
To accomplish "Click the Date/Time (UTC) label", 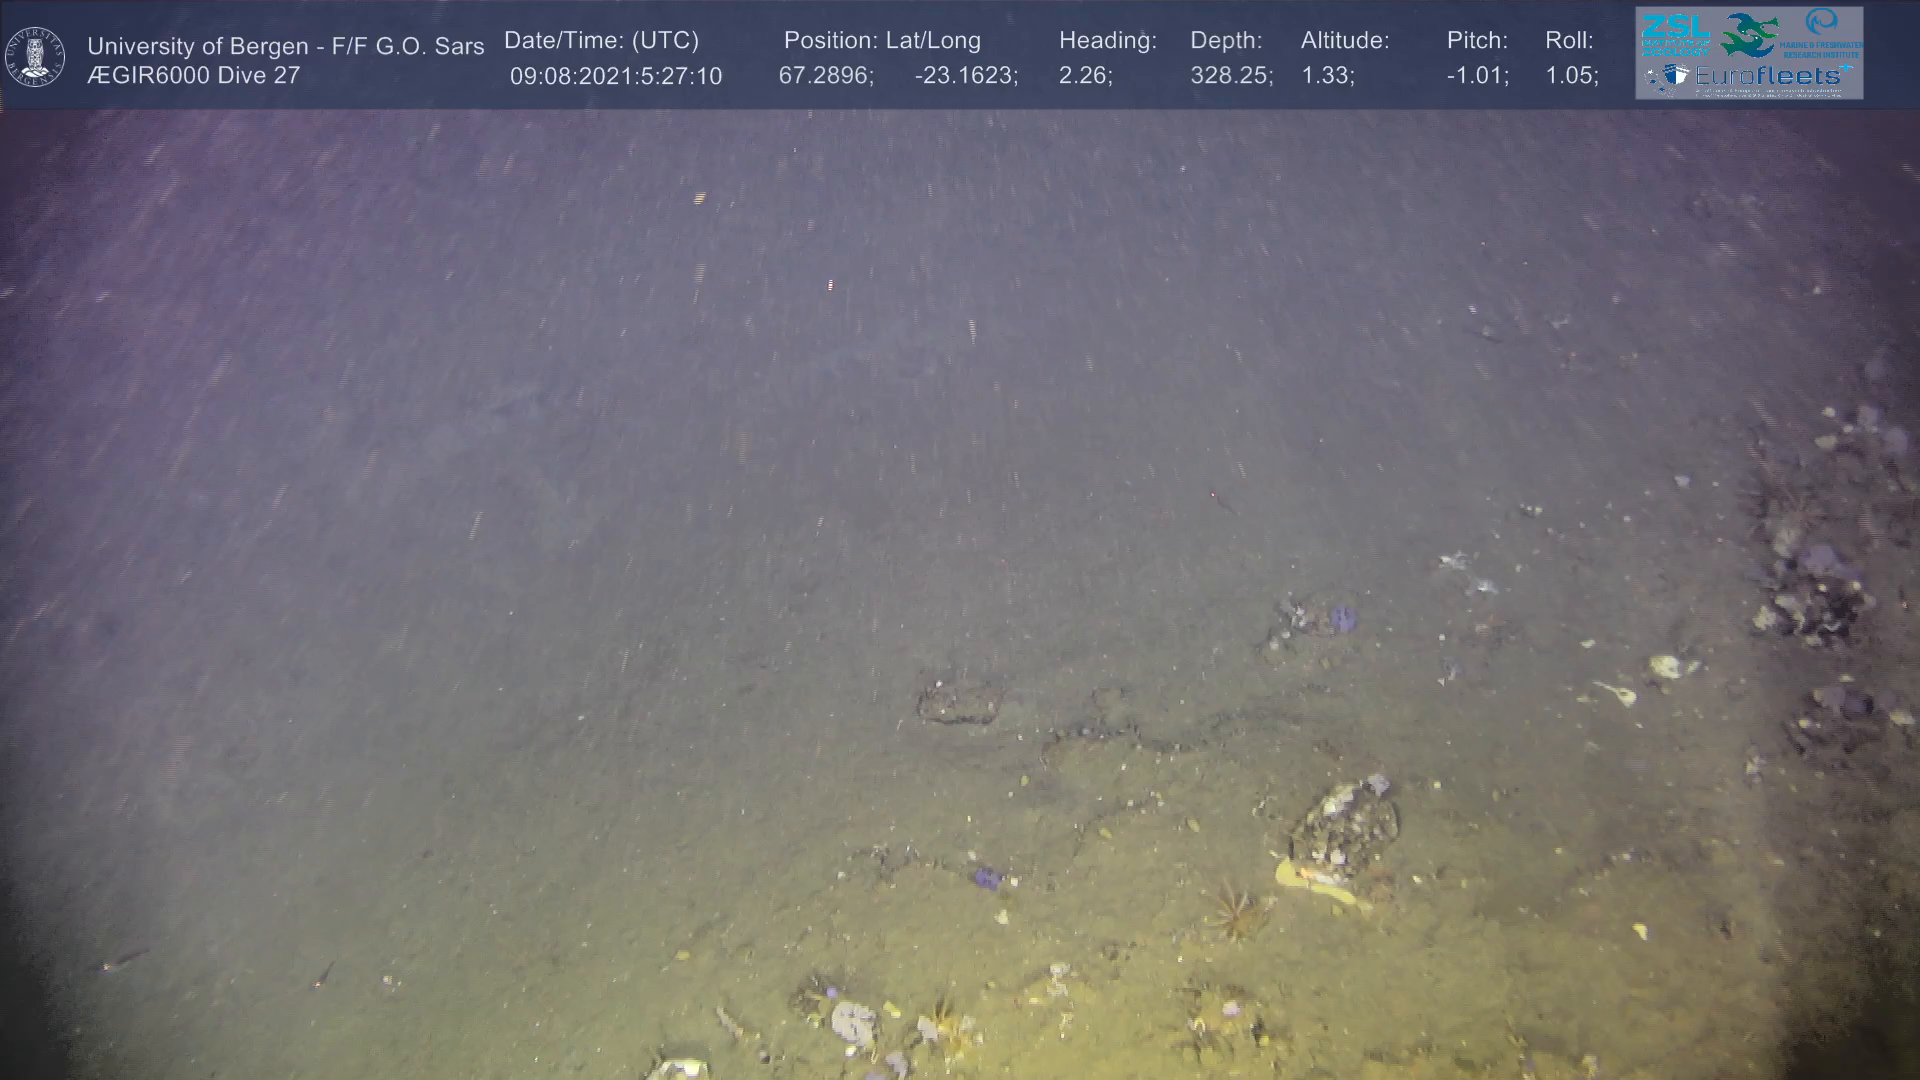I will tap(601, 40).
